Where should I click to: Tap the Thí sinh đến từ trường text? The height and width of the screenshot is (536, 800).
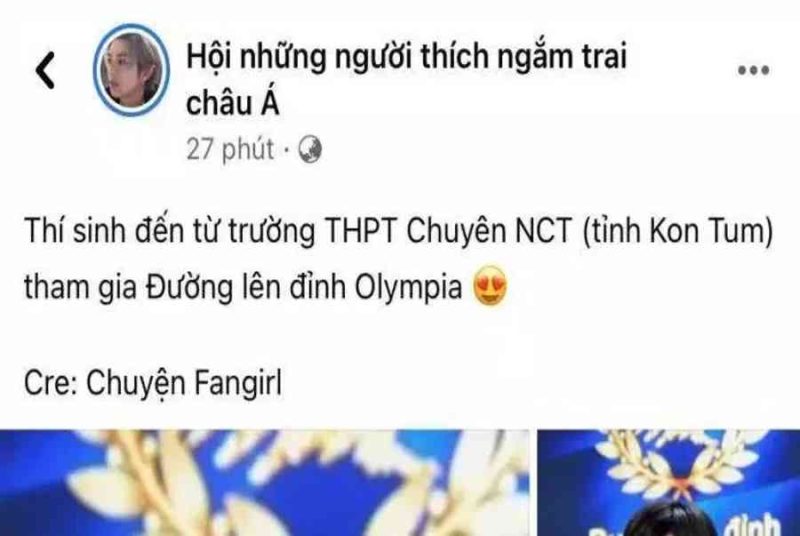169,231
